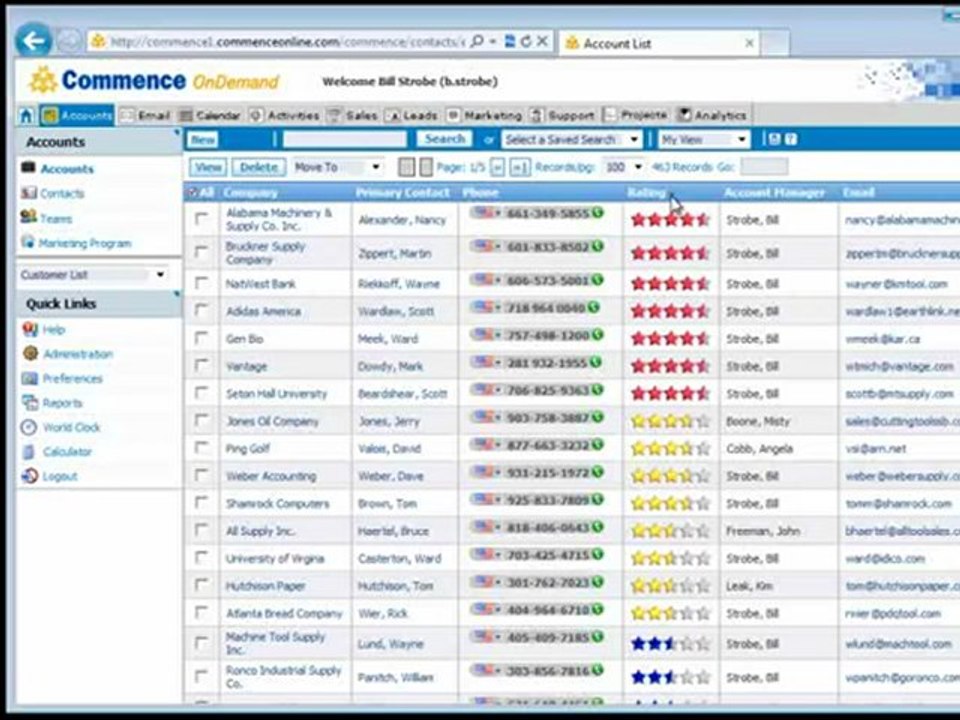Switch to the Email tab
960x720 pixels.
point(146,115)
